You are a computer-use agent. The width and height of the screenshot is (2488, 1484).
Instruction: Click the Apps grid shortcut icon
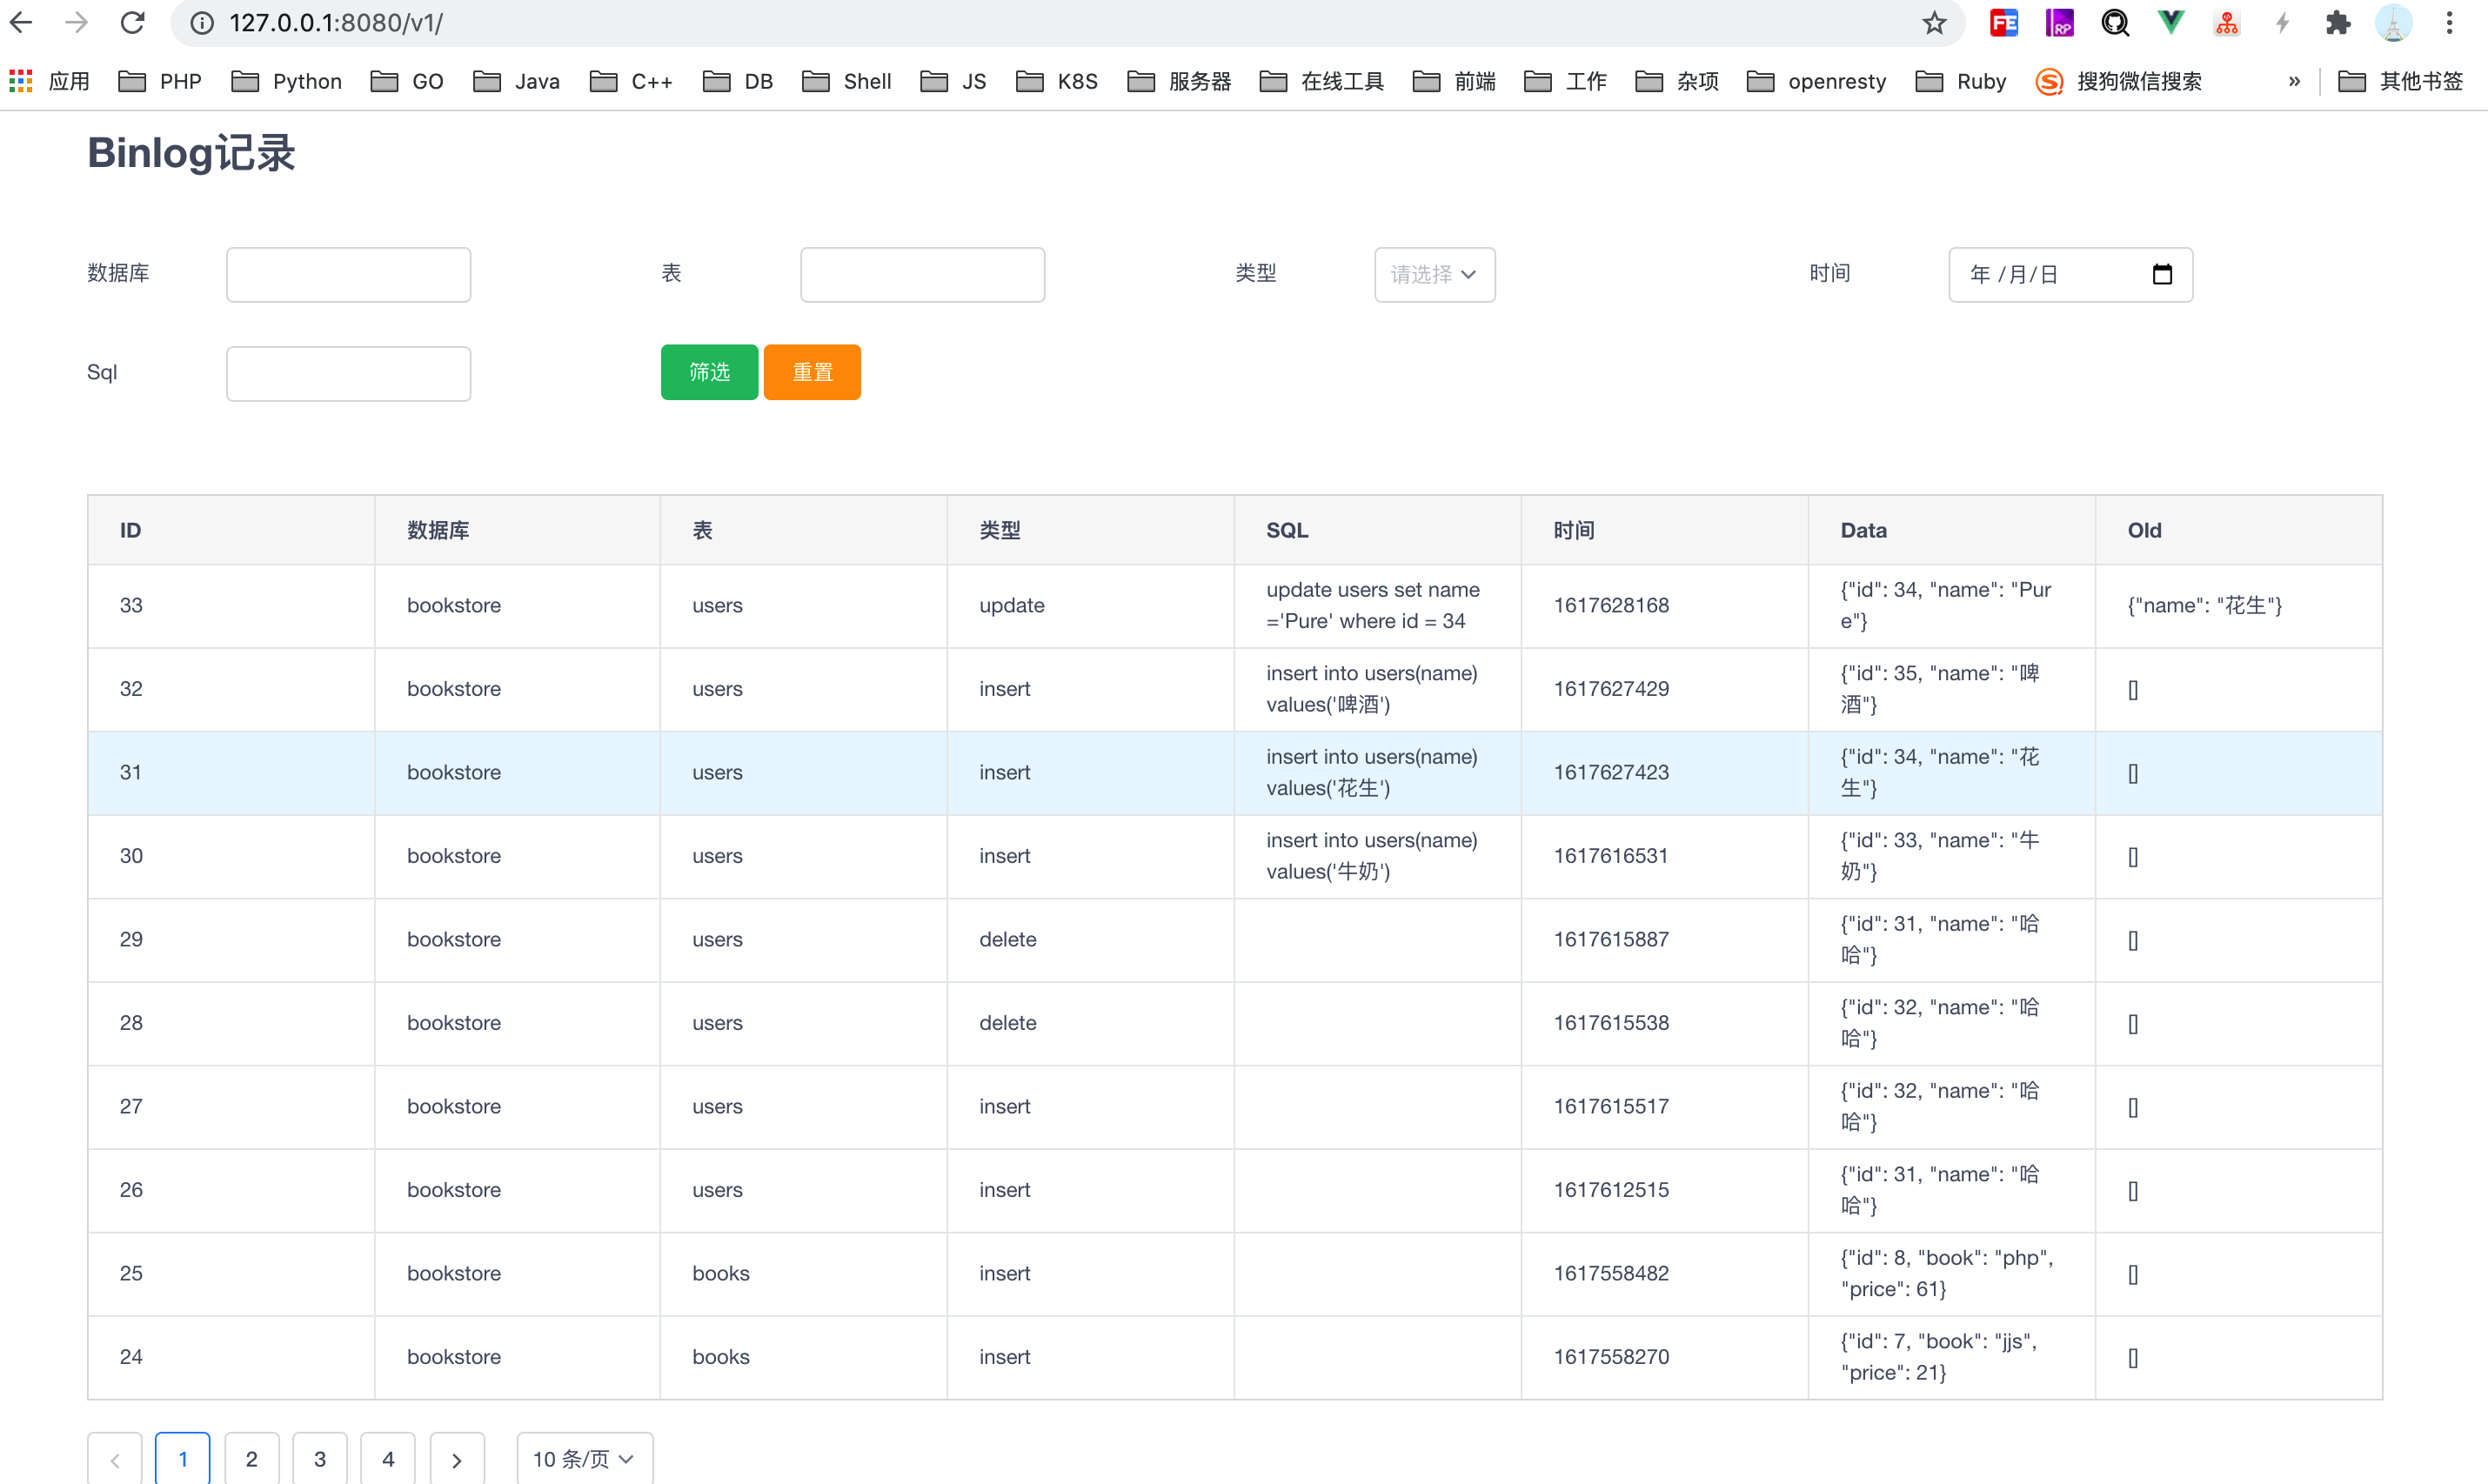coord(21,81)
